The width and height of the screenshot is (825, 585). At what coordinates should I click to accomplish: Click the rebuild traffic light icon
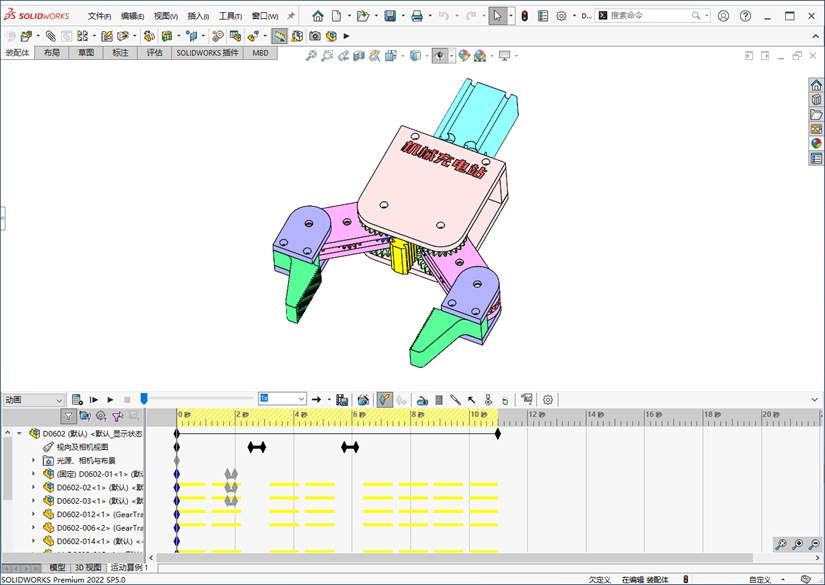524,16
